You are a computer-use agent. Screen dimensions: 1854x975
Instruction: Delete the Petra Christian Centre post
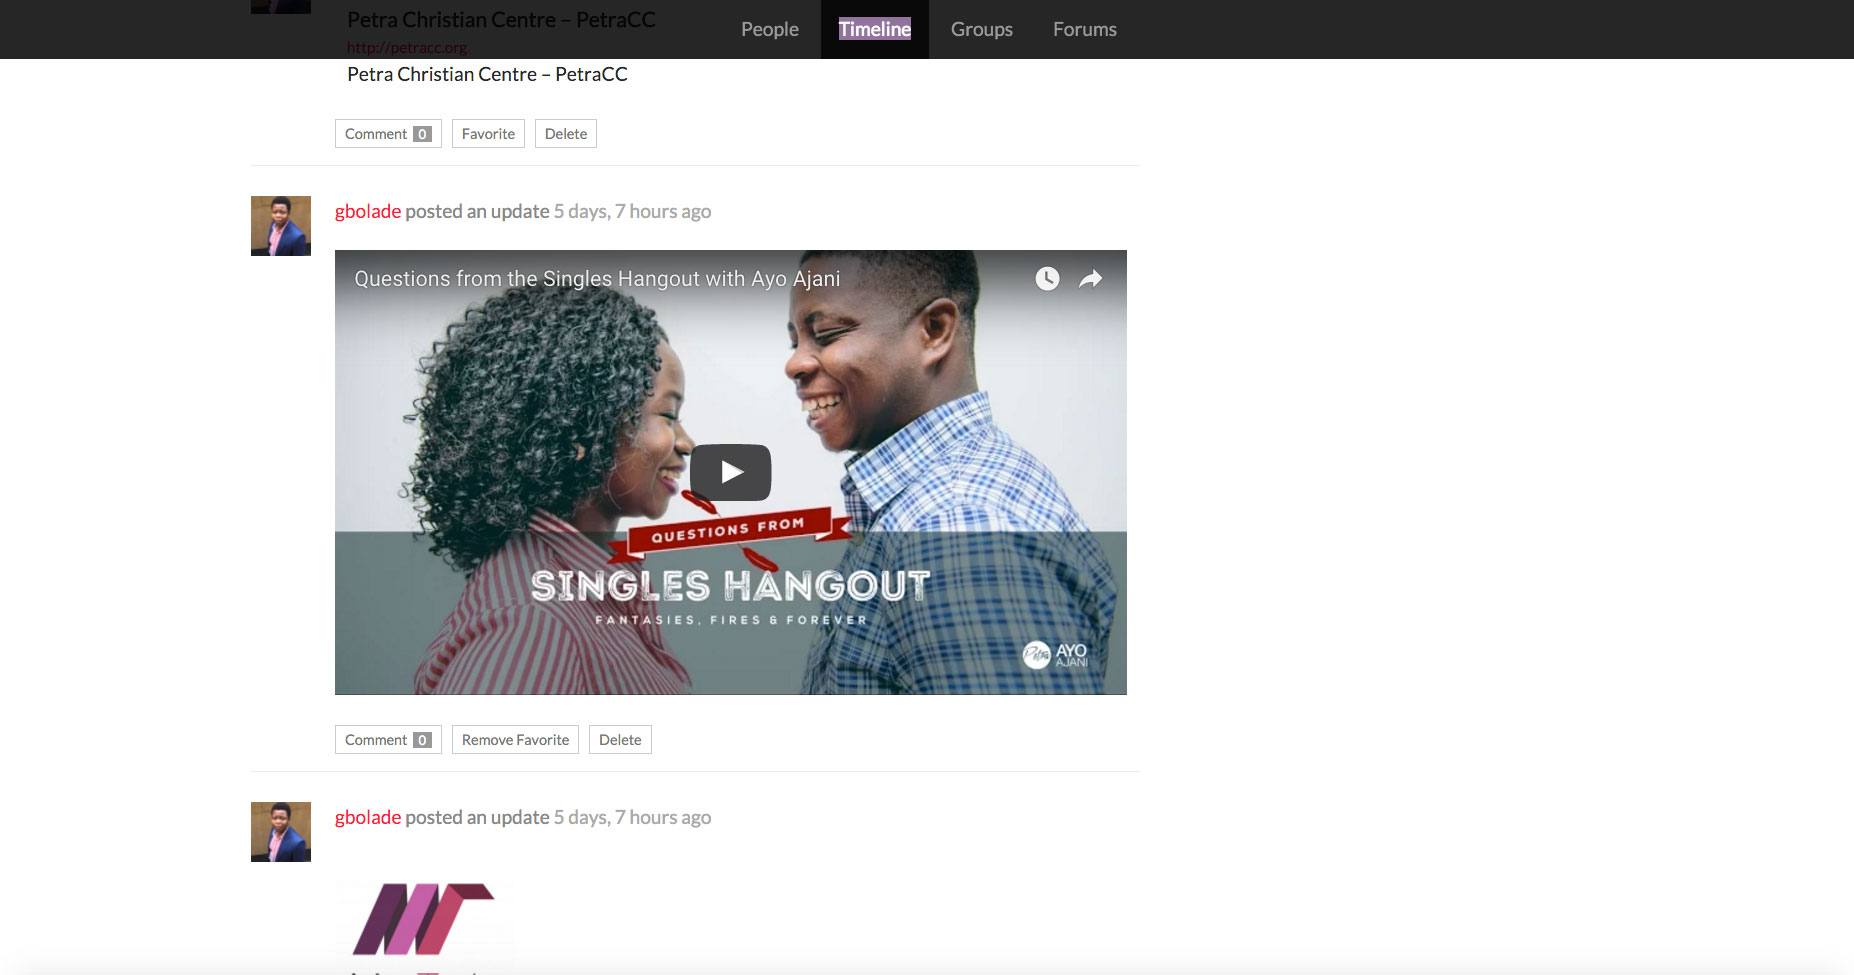point(566,134)
